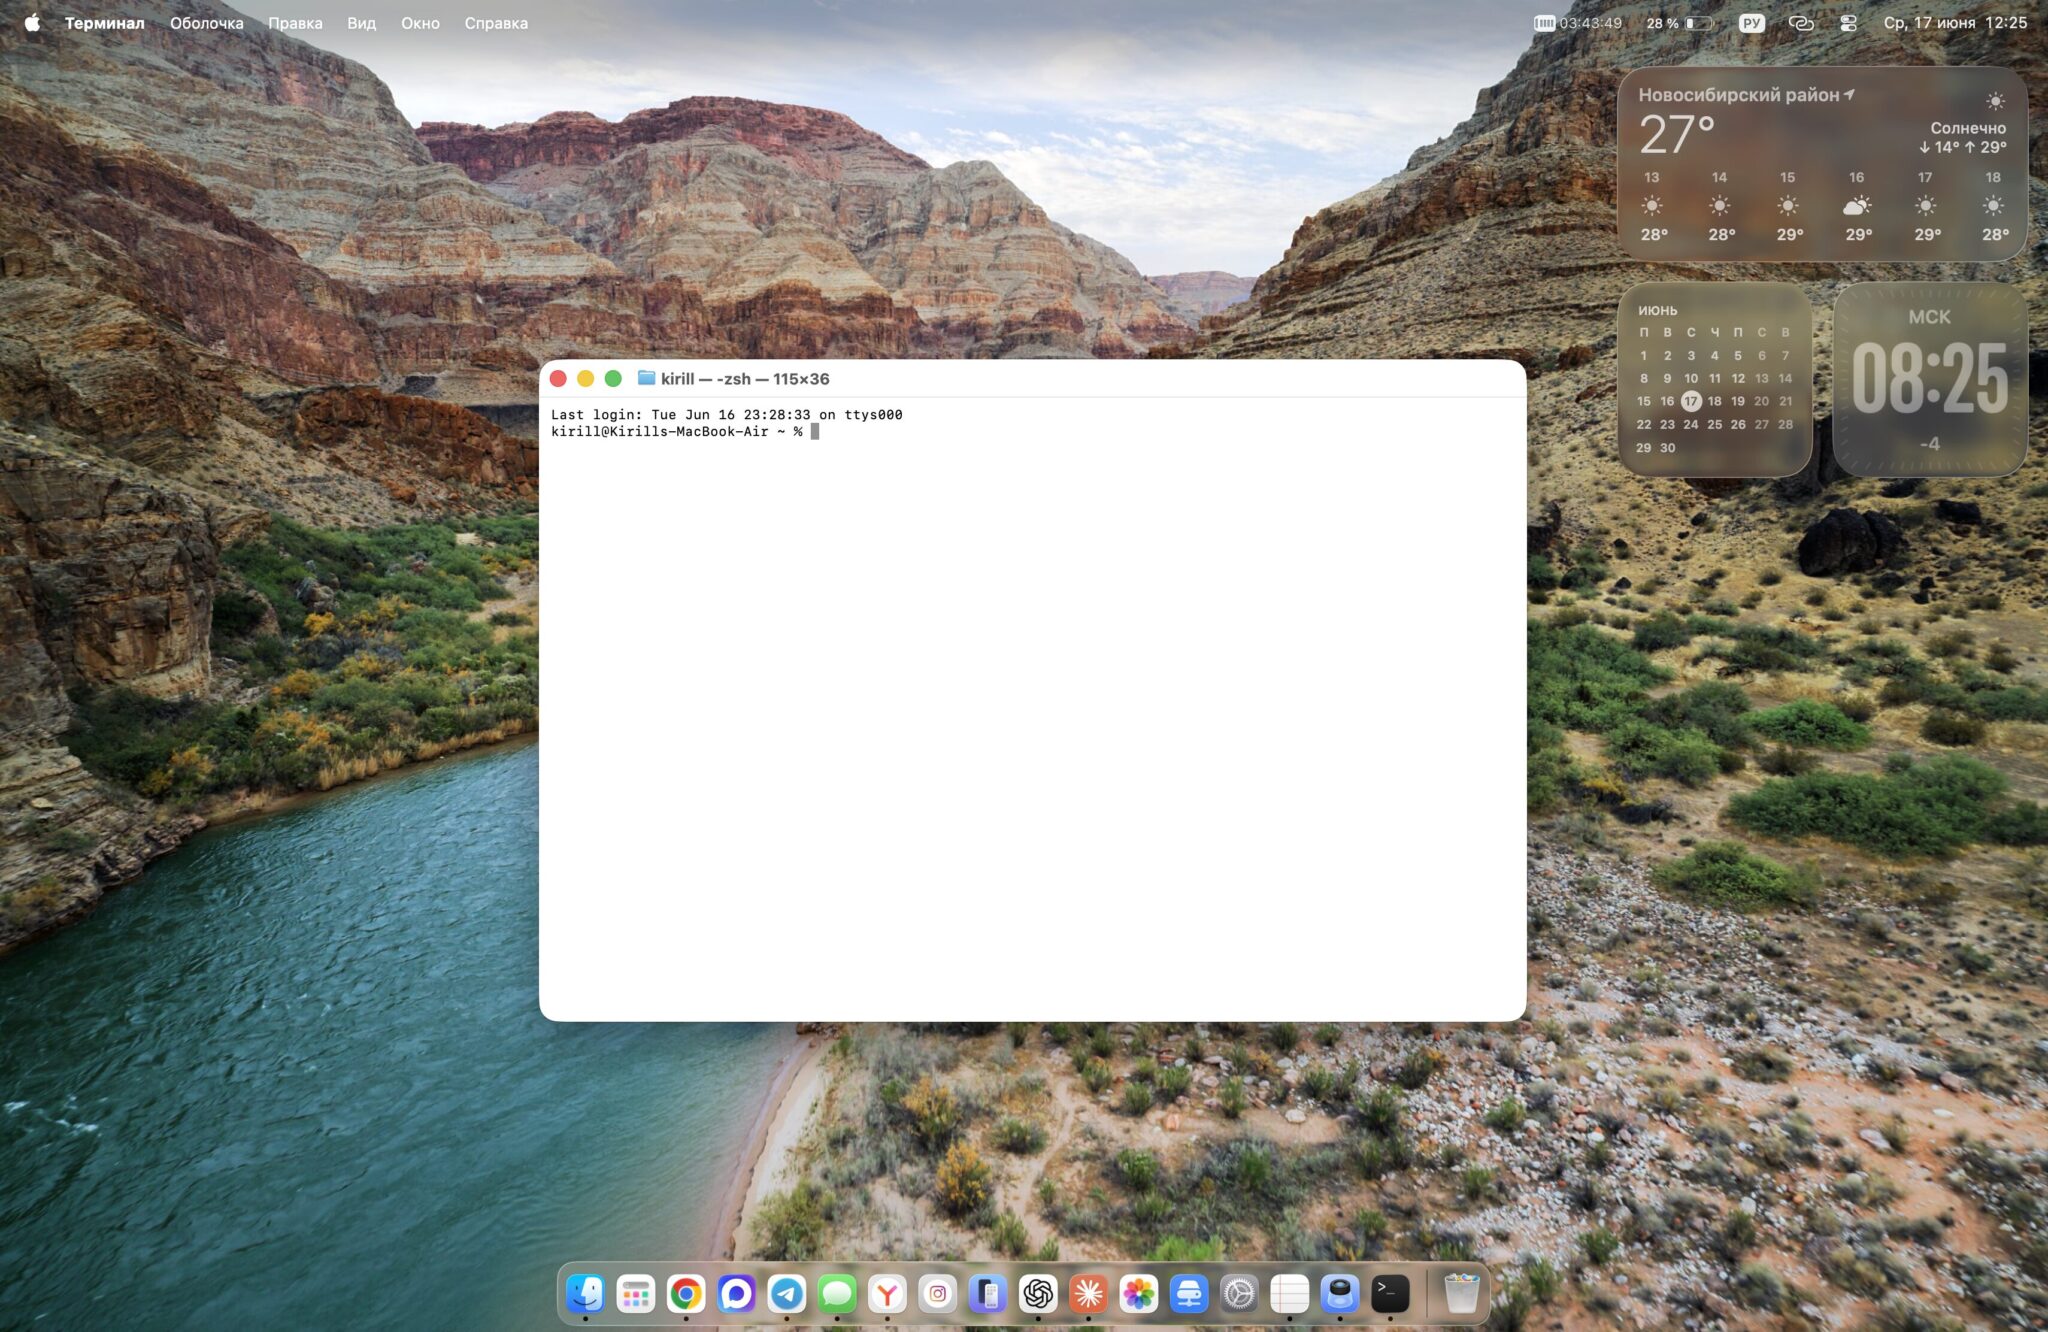Viewport: 2048px width, 1332px height.
Task: Click folder proxy icon in Terminal title
Action: click(646, 378)
